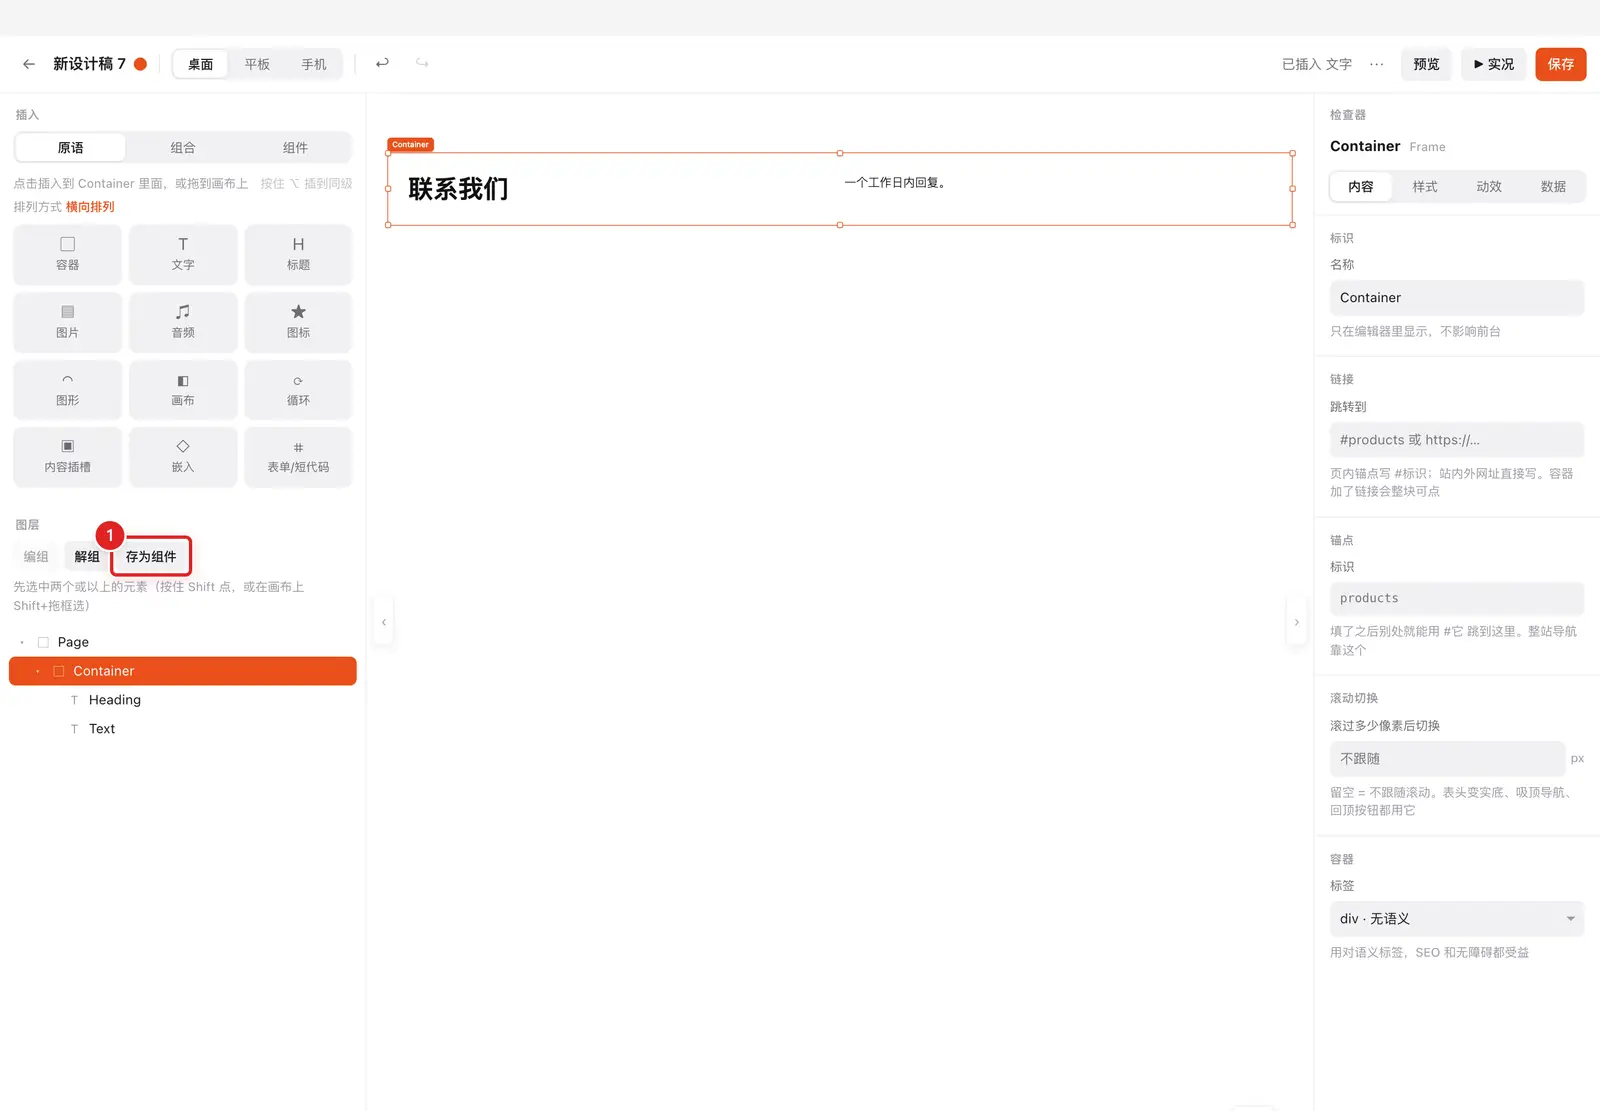This screenshot has height=1111, width=1600.
Task: Click the 解组 ungroup button
Action: pos(87,557)
